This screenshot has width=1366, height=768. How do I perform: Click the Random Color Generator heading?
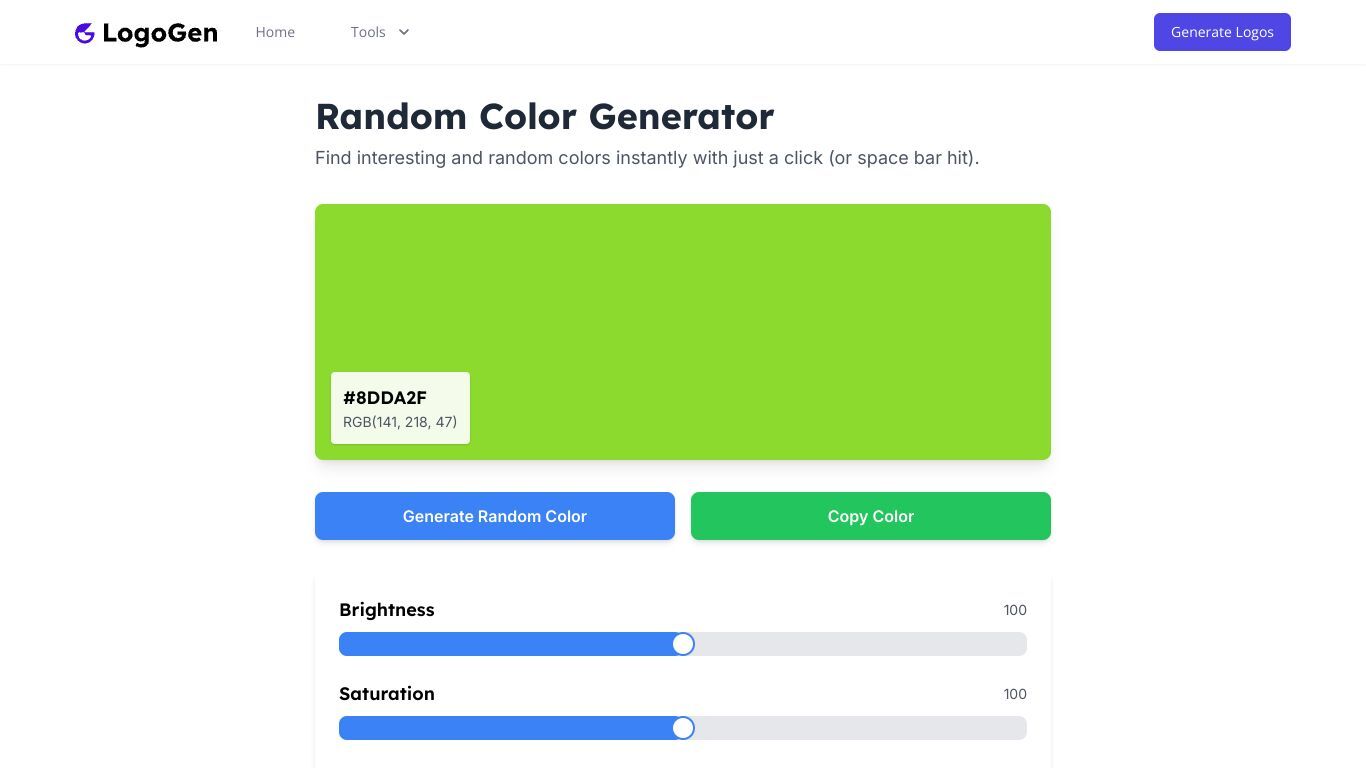pos(545,116)
